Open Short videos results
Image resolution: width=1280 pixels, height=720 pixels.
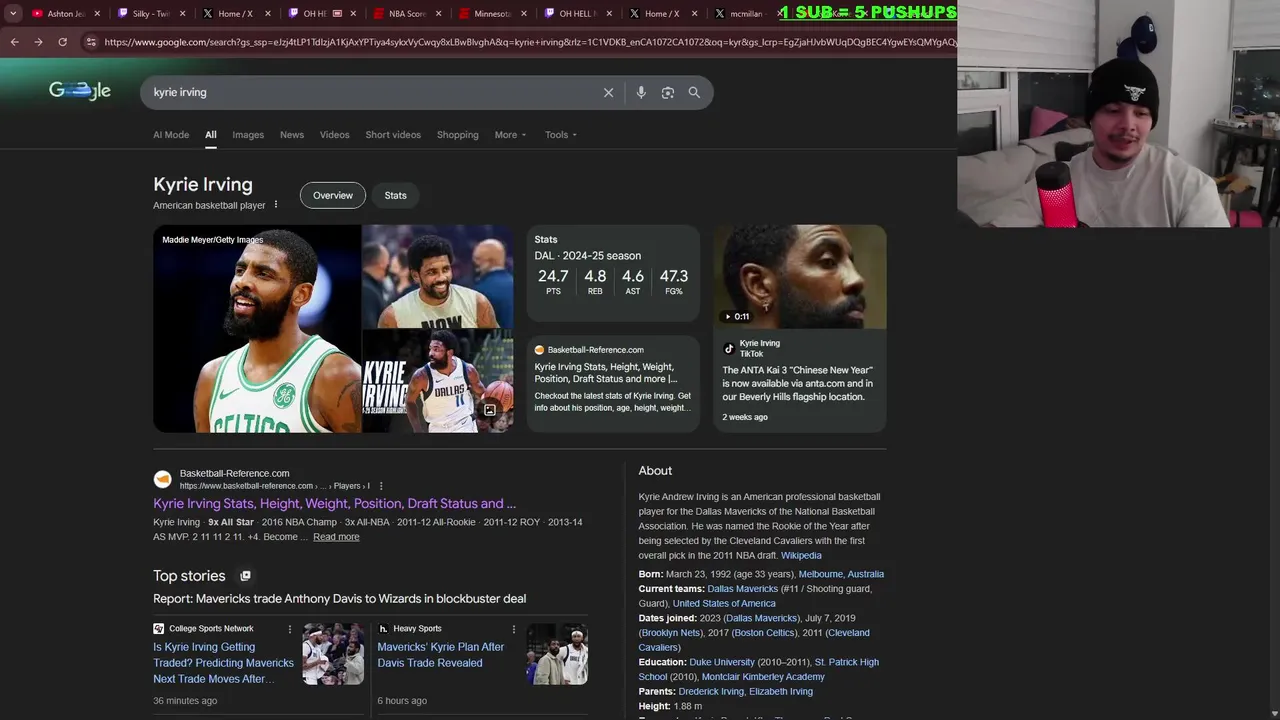pyautogui.click(x=393, y=135)
